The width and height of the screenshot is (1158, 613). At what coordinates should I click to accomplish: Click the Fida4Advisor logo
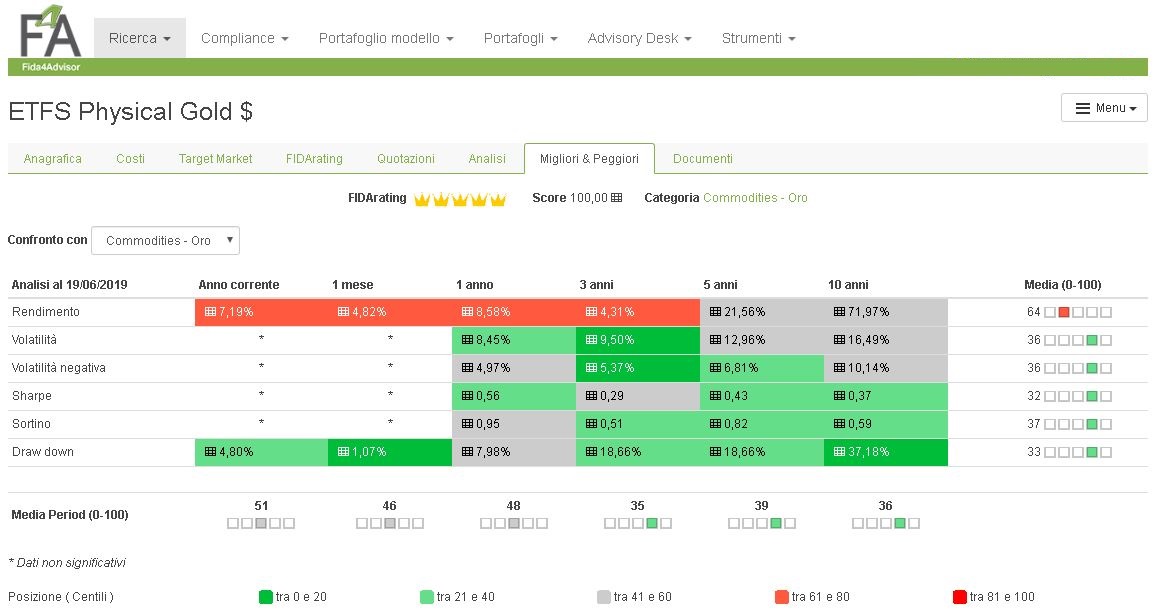tap(49, 38)
